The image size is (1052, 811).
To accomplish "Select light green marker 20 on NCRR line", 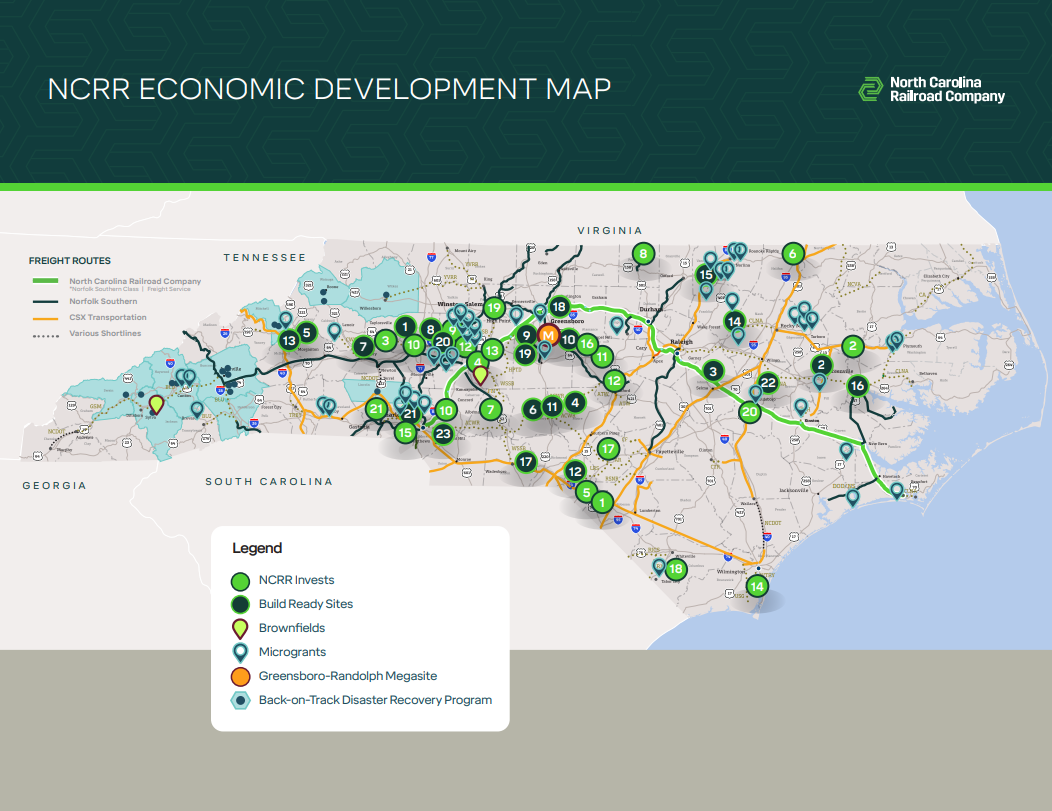I will [x=750, y=410].
